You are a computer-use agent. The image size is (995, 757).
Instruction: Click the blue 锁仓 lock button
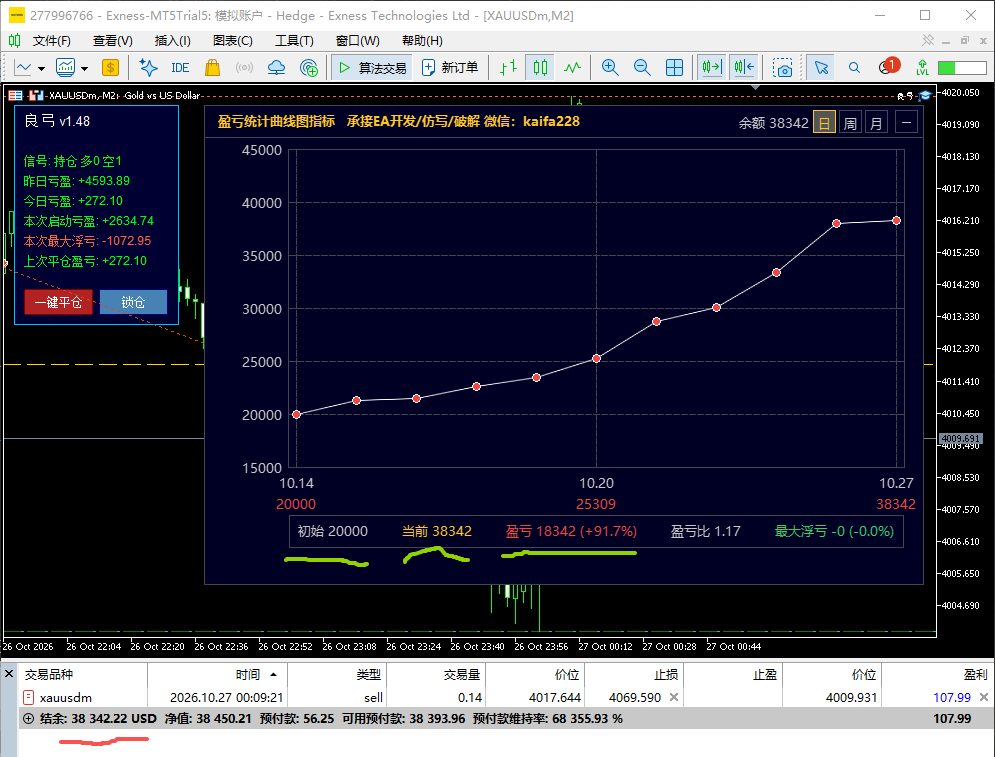[133, 302]
